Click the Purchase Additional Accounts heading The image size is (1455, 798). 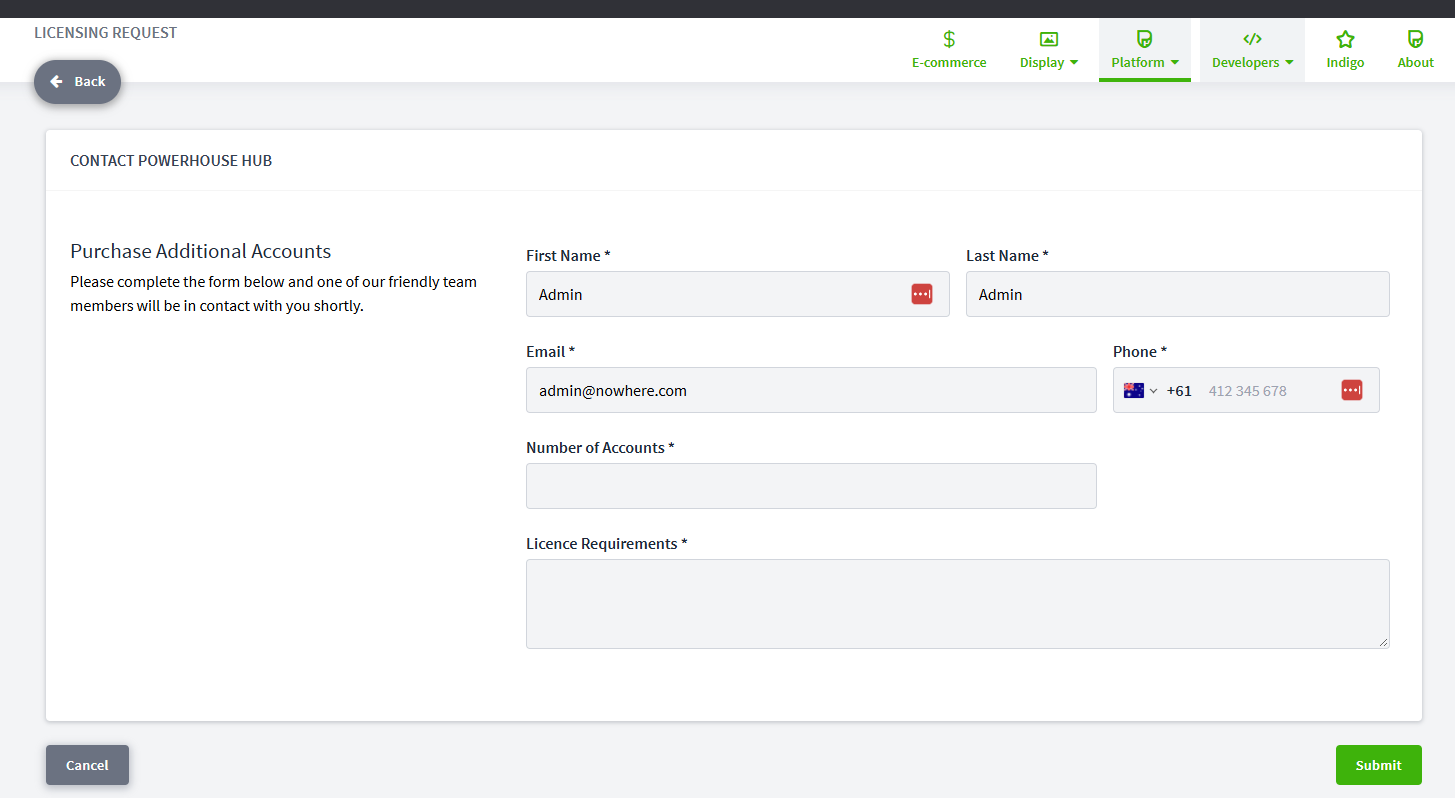pyautogui.click(x=201, y=251)
